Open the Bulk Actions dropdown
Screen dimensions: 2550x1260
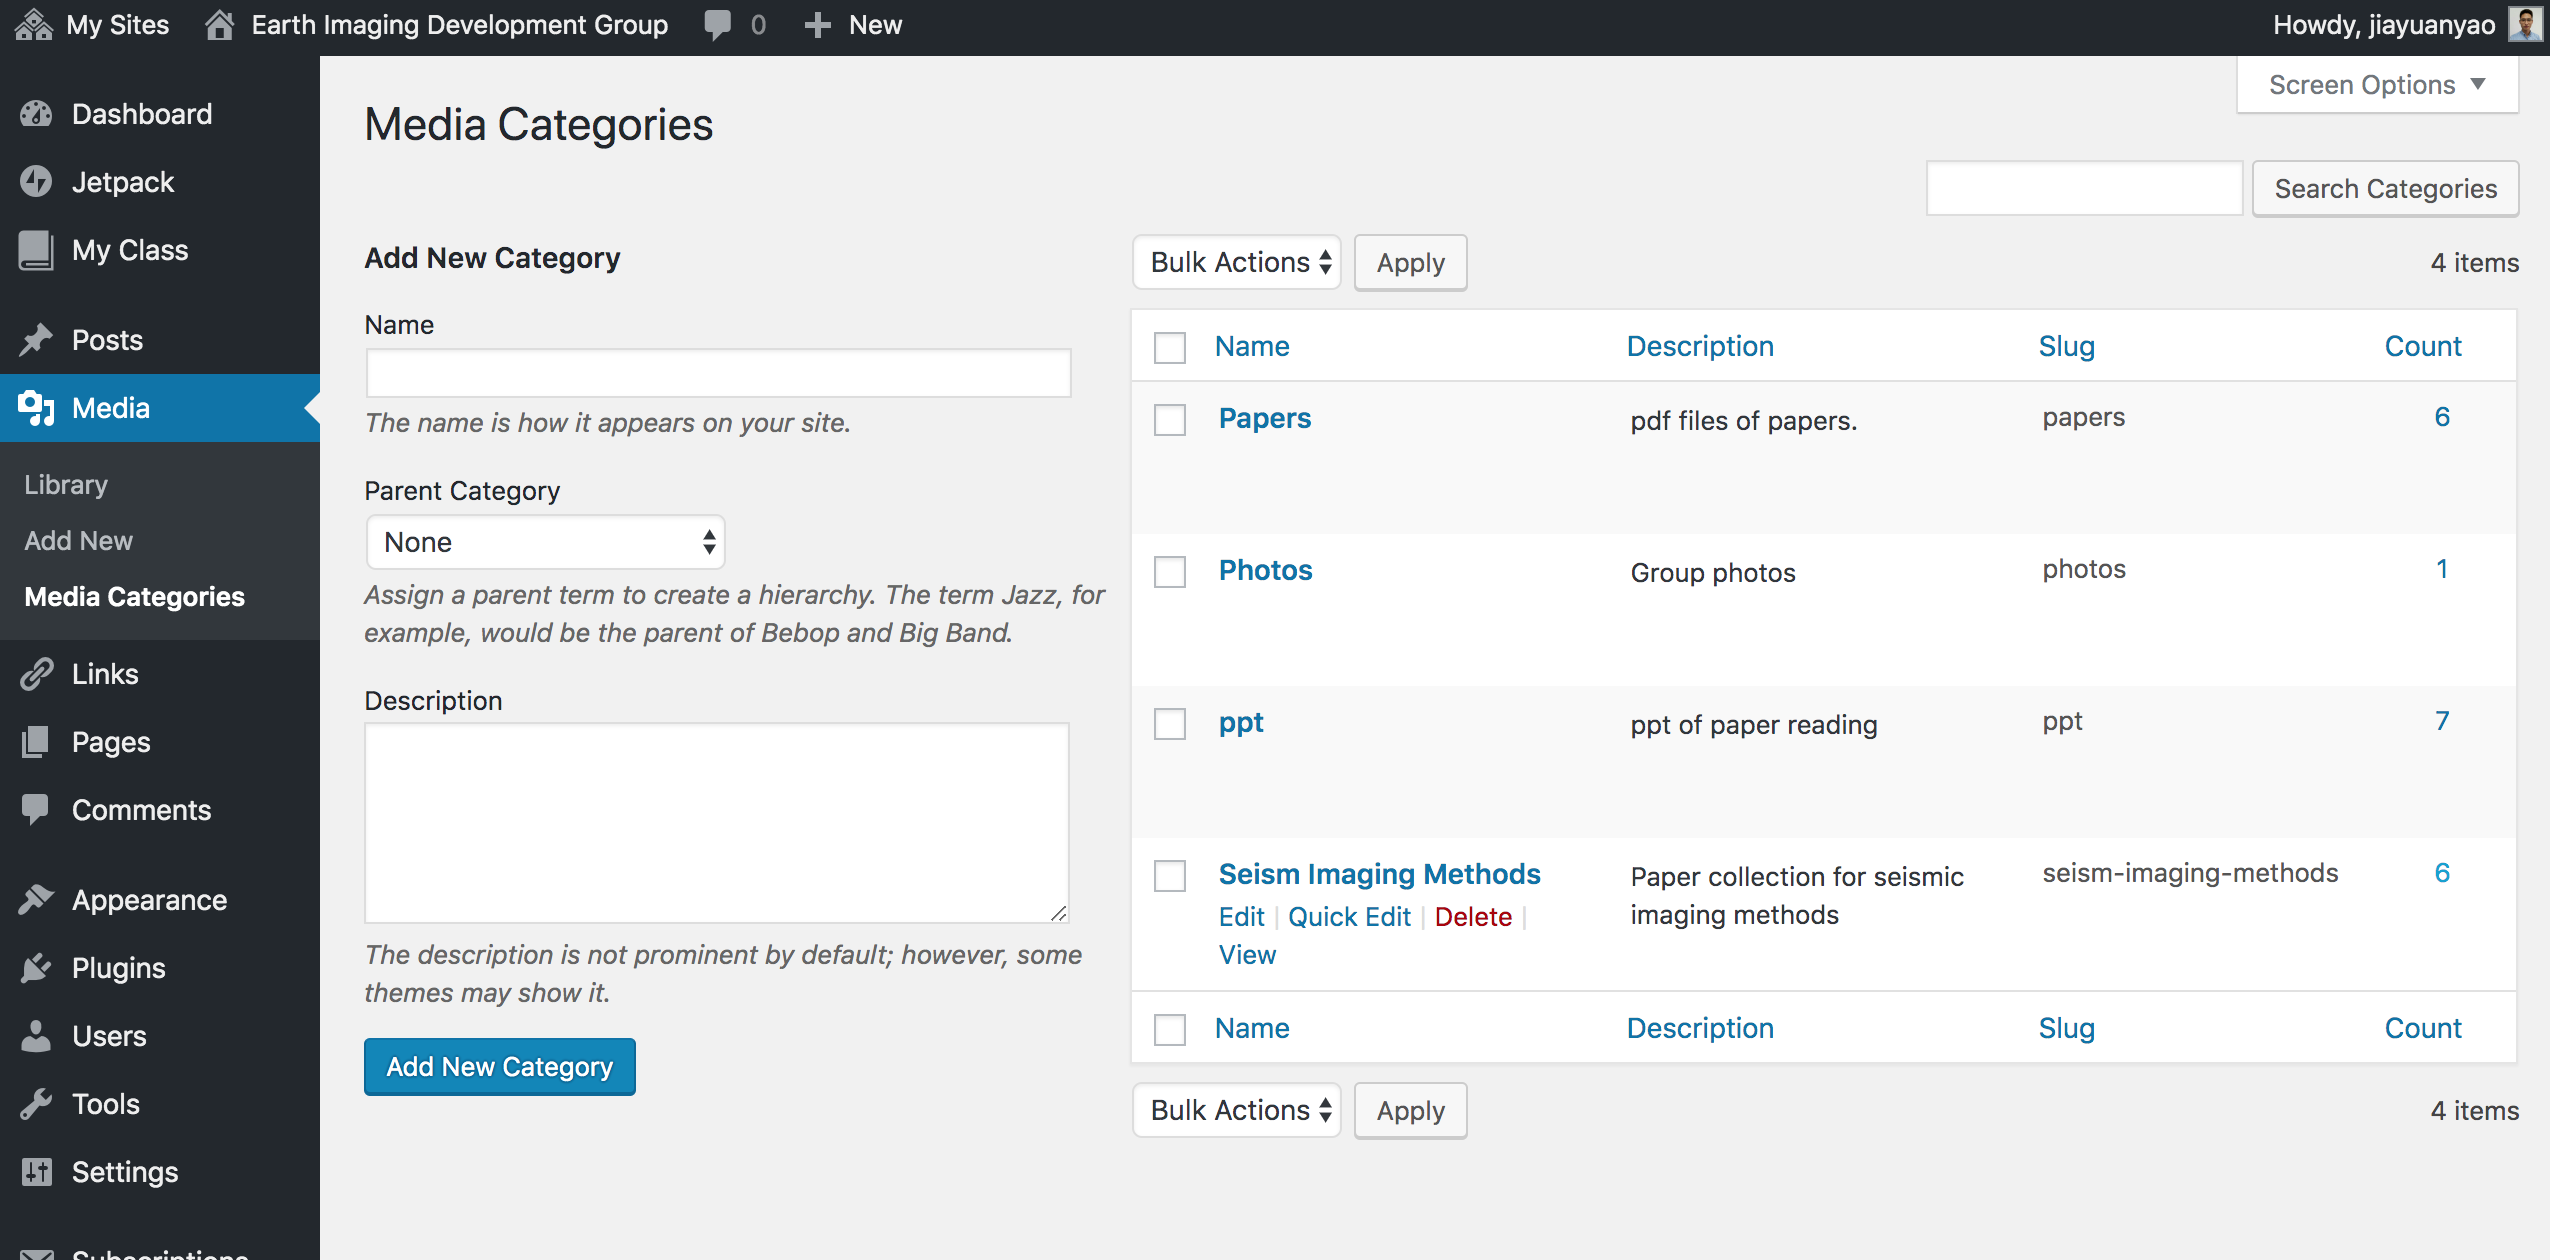tap(1236, 262)
